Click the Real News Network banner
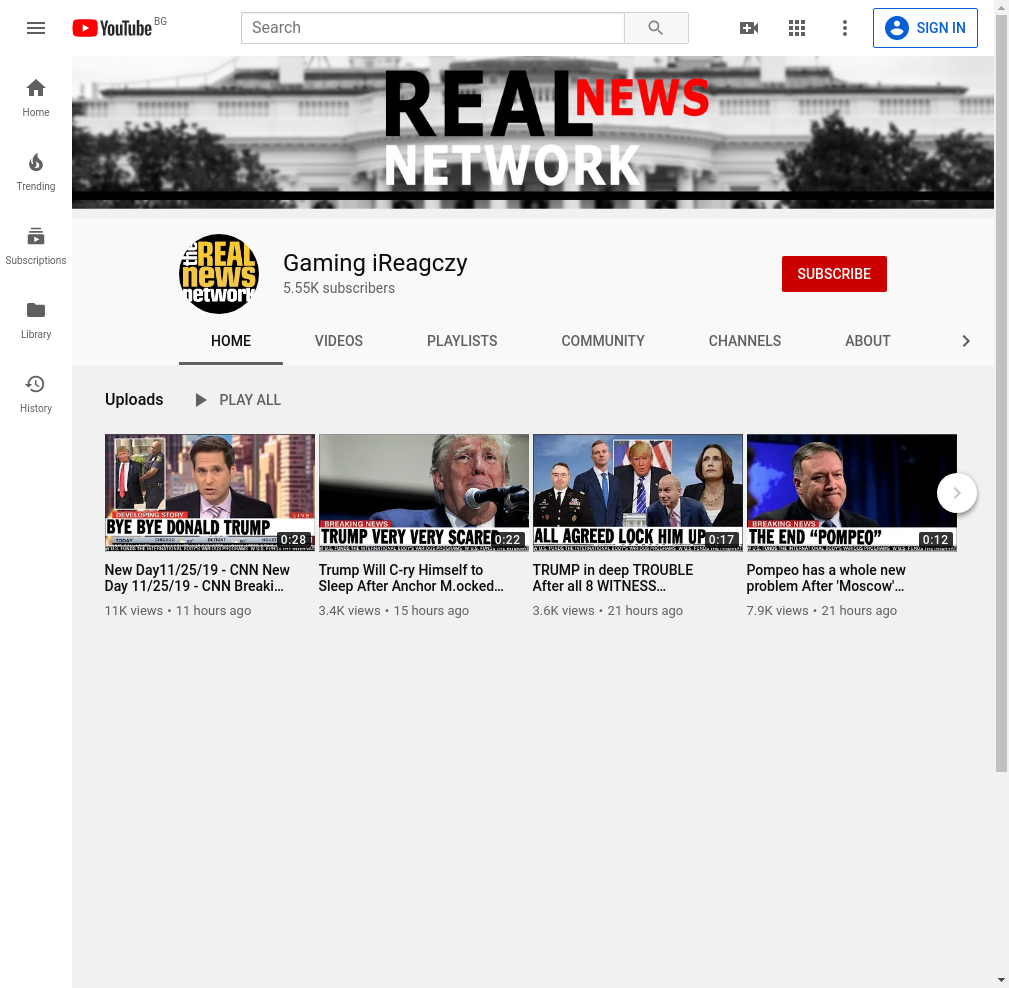Image resolution: width=1009 pixels, height=988 pixels. (x=533, y=133)
